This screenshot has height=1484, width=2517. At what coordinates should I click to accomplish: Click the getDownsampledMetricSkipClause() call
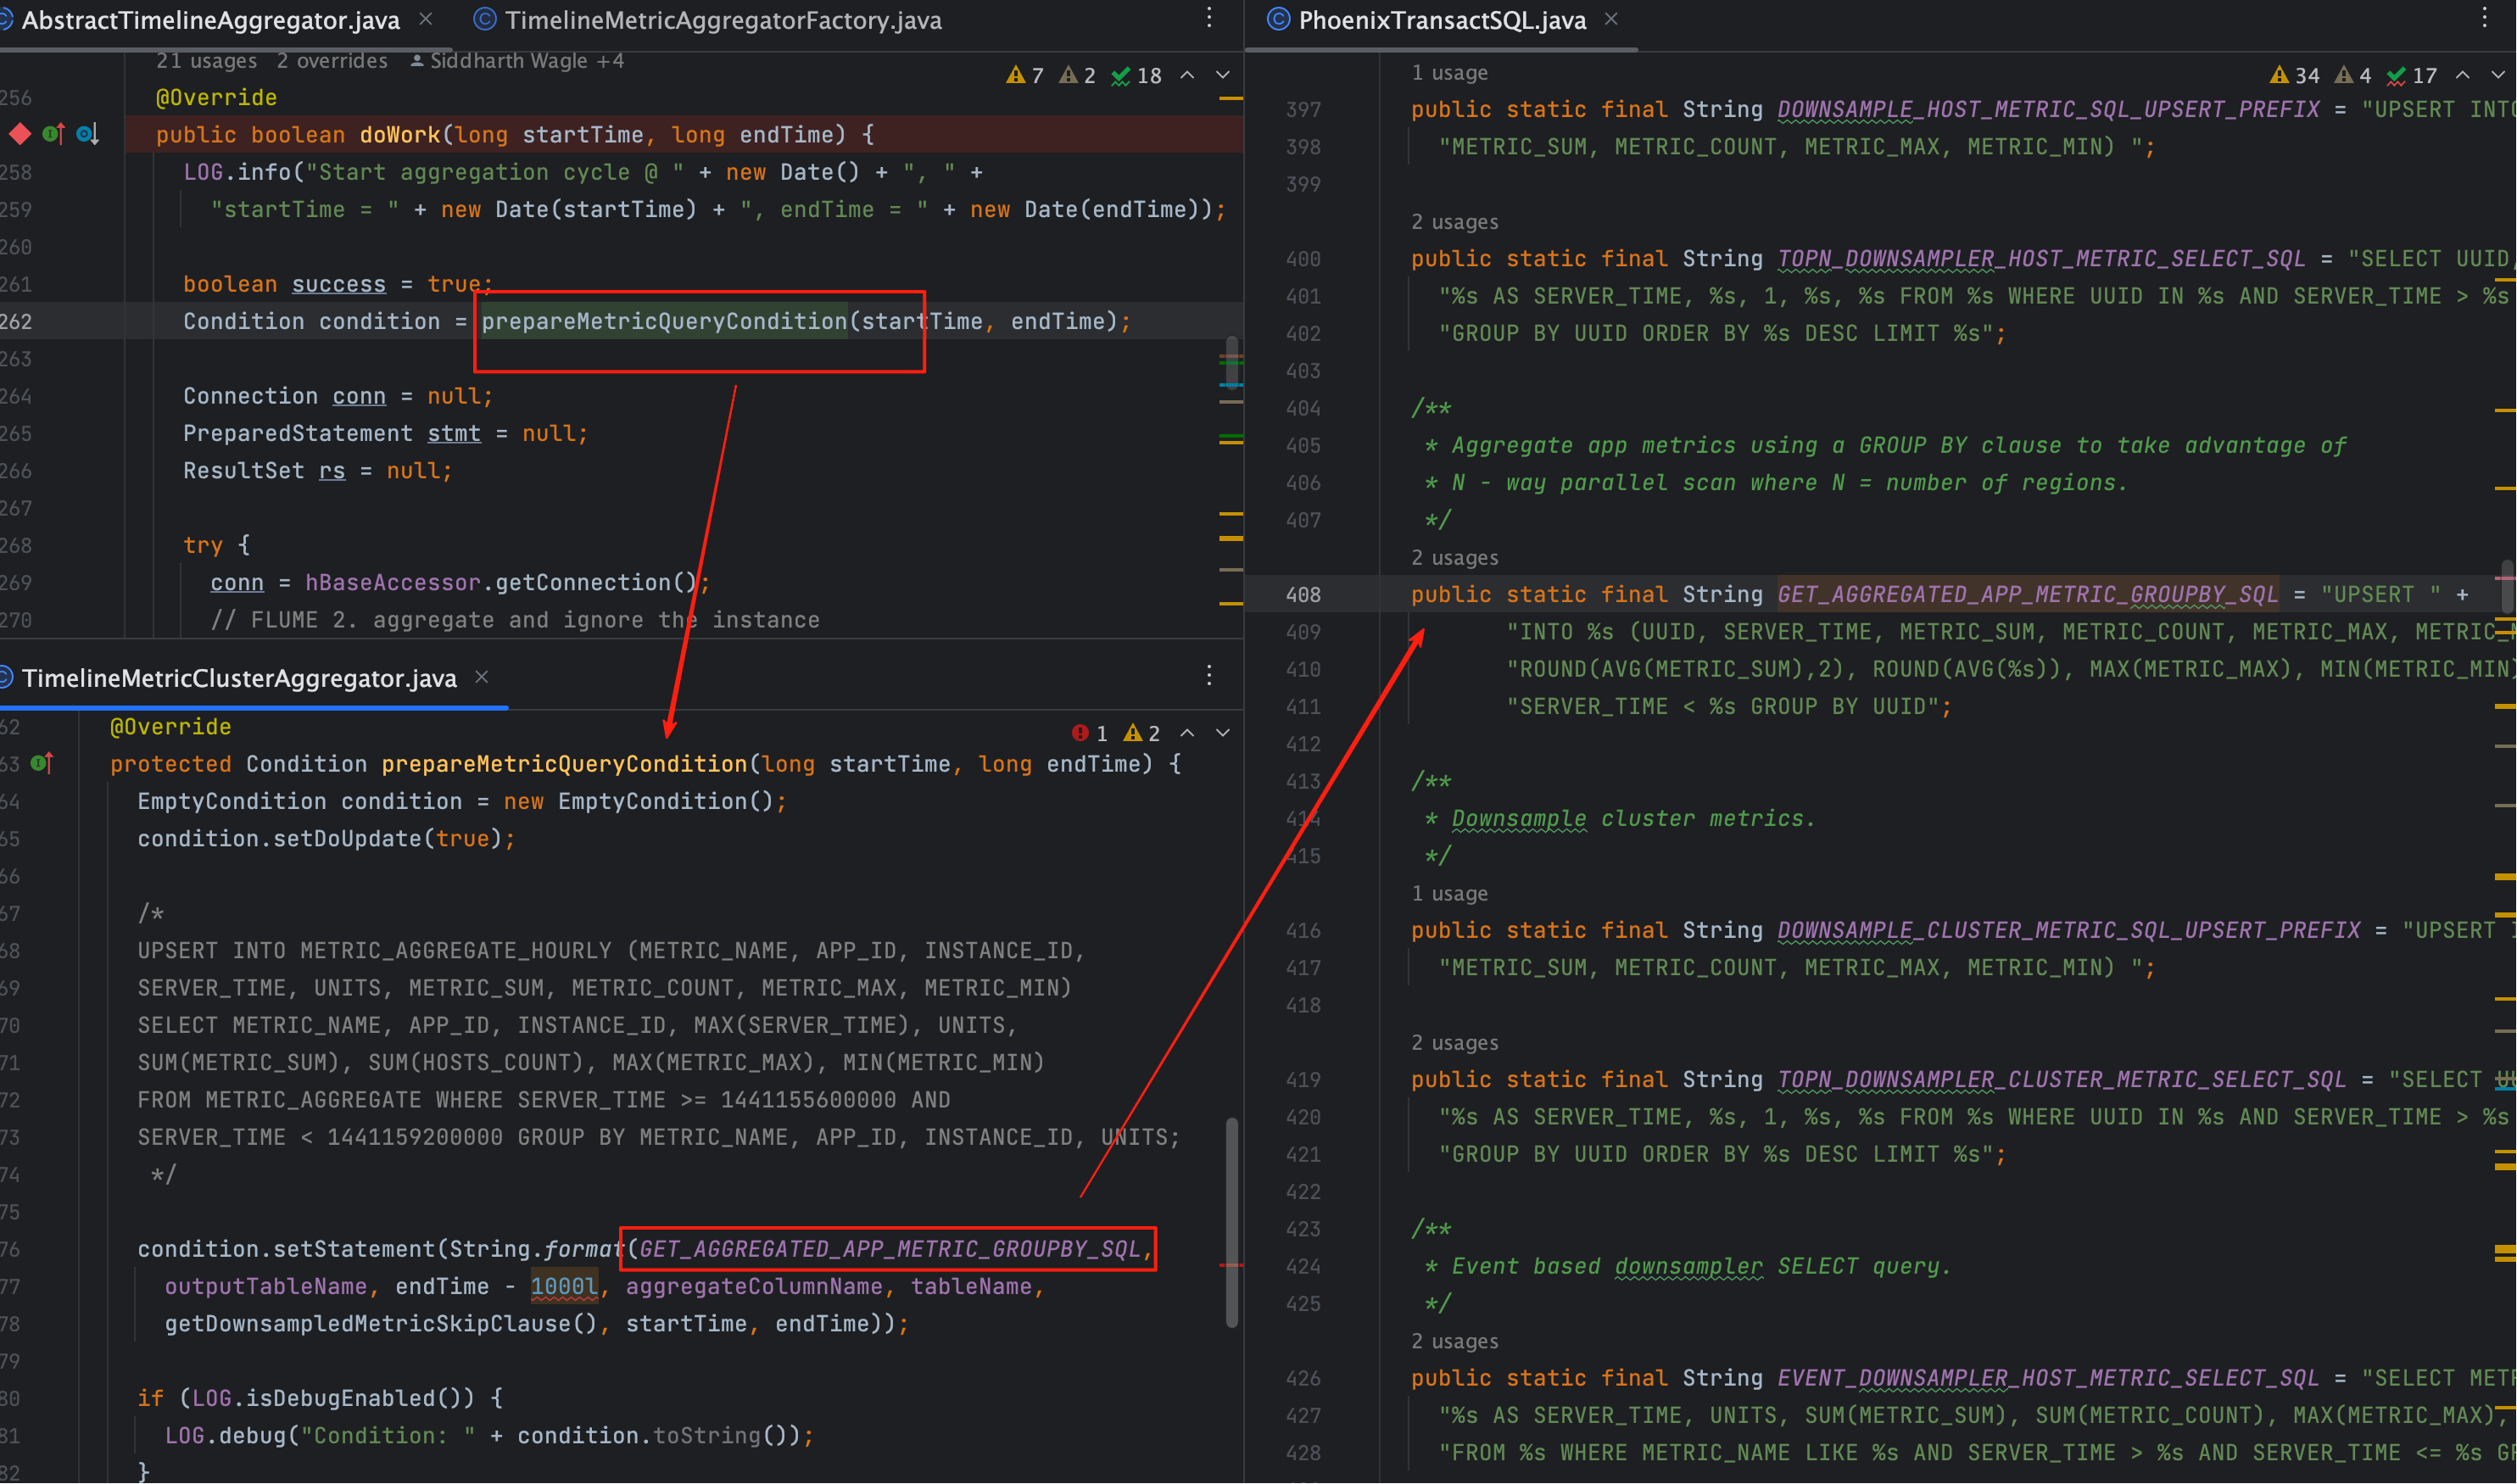point(380,1324)
